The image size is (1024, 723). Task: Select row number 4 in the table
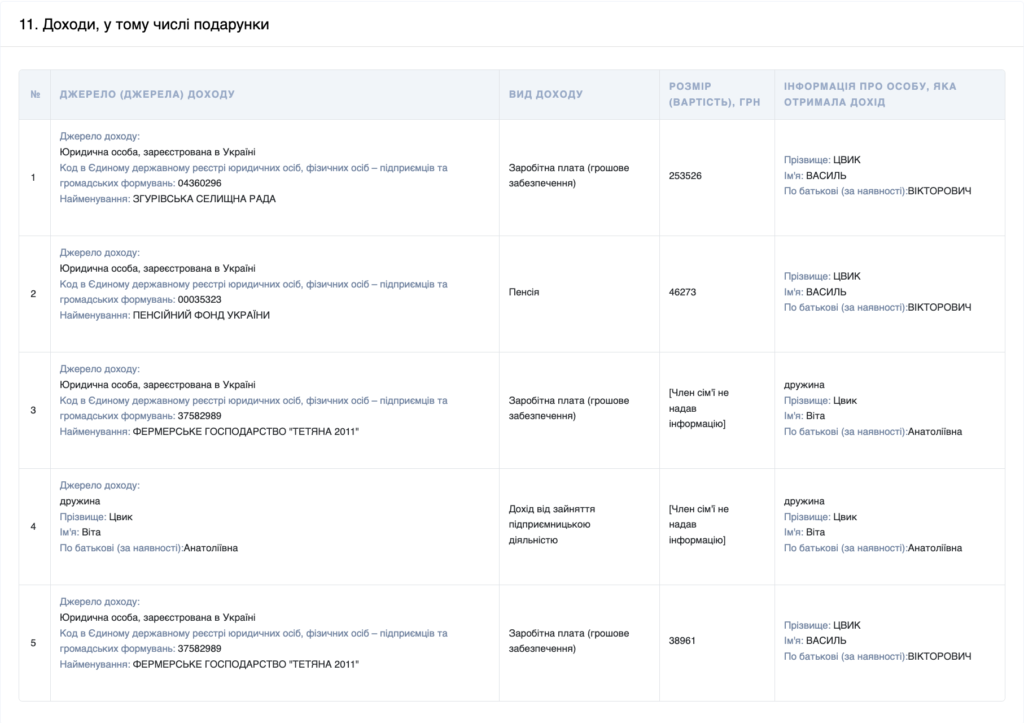click(34, 526)
